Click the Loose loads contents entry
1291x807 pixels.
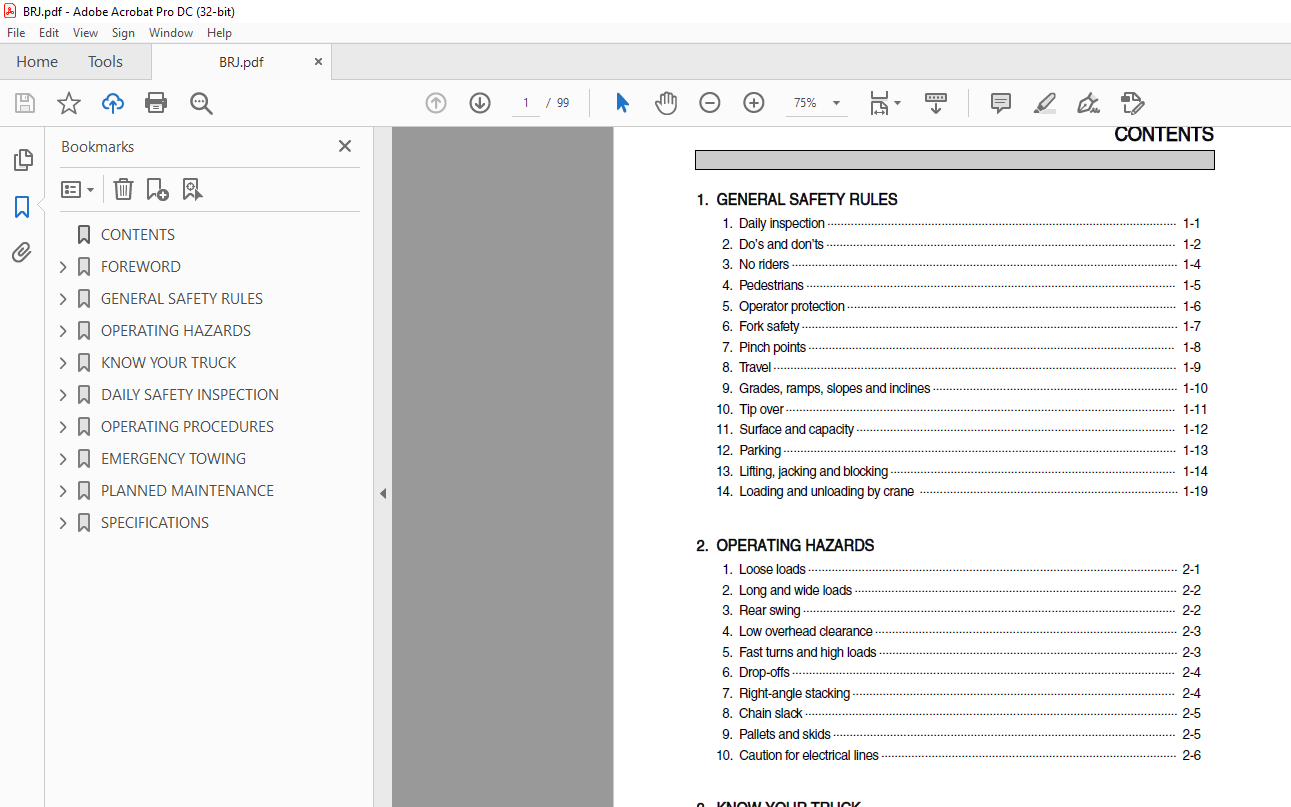[962, 570]
